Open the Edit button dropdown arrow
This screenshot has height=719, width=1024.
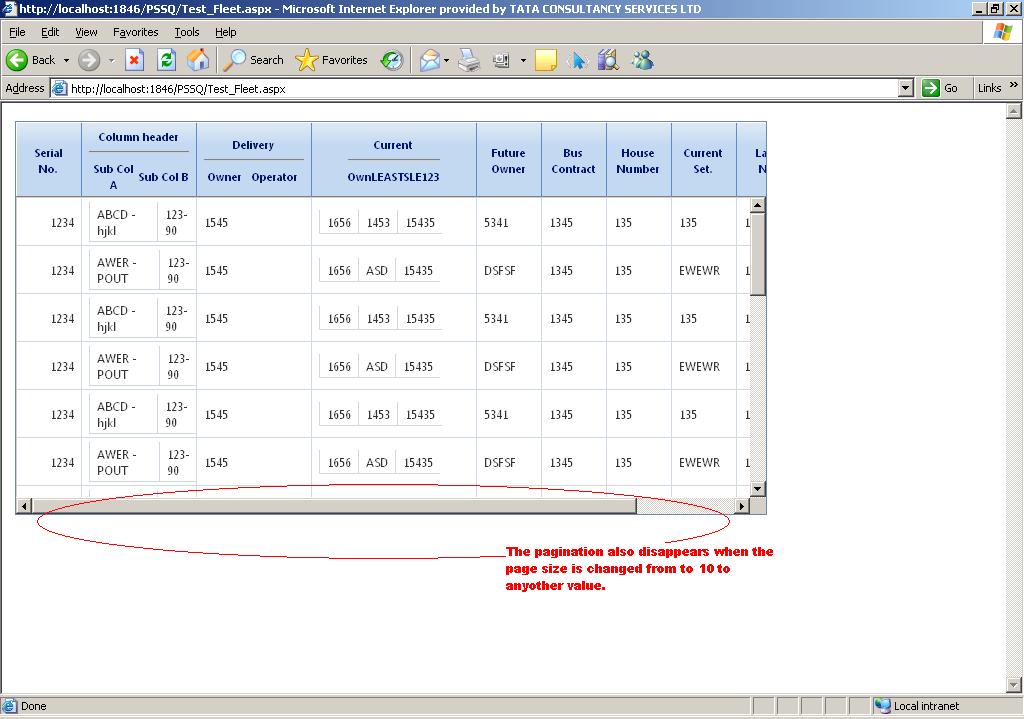pyautogui.click(x=523, y=60)
